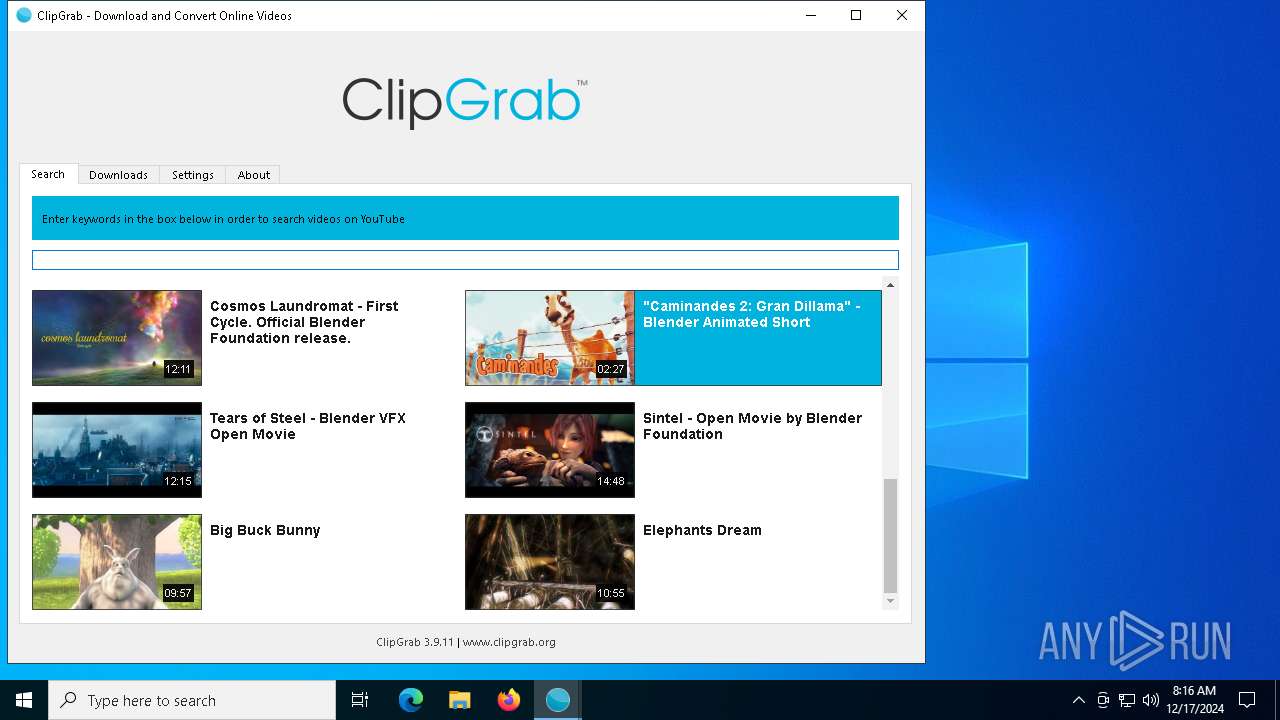Open the volume tray icon
The image size is (1280, 720).
tap(1151, 700)
